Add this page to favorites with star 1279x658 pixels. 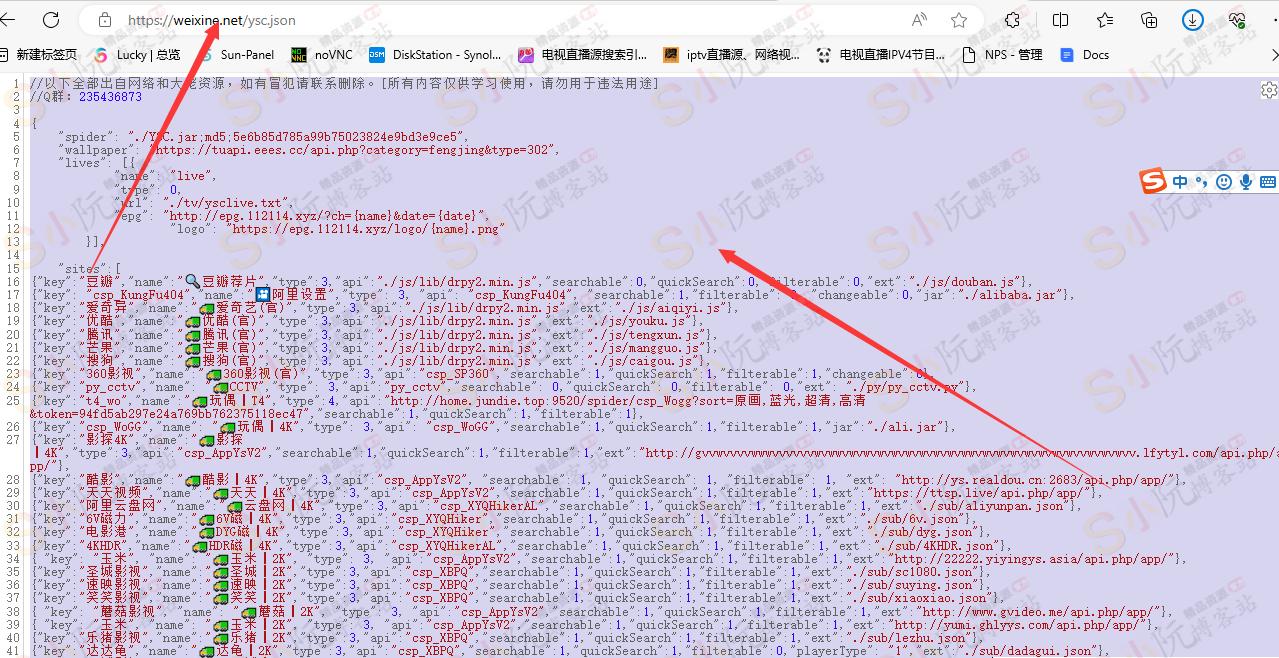[959, 20]
